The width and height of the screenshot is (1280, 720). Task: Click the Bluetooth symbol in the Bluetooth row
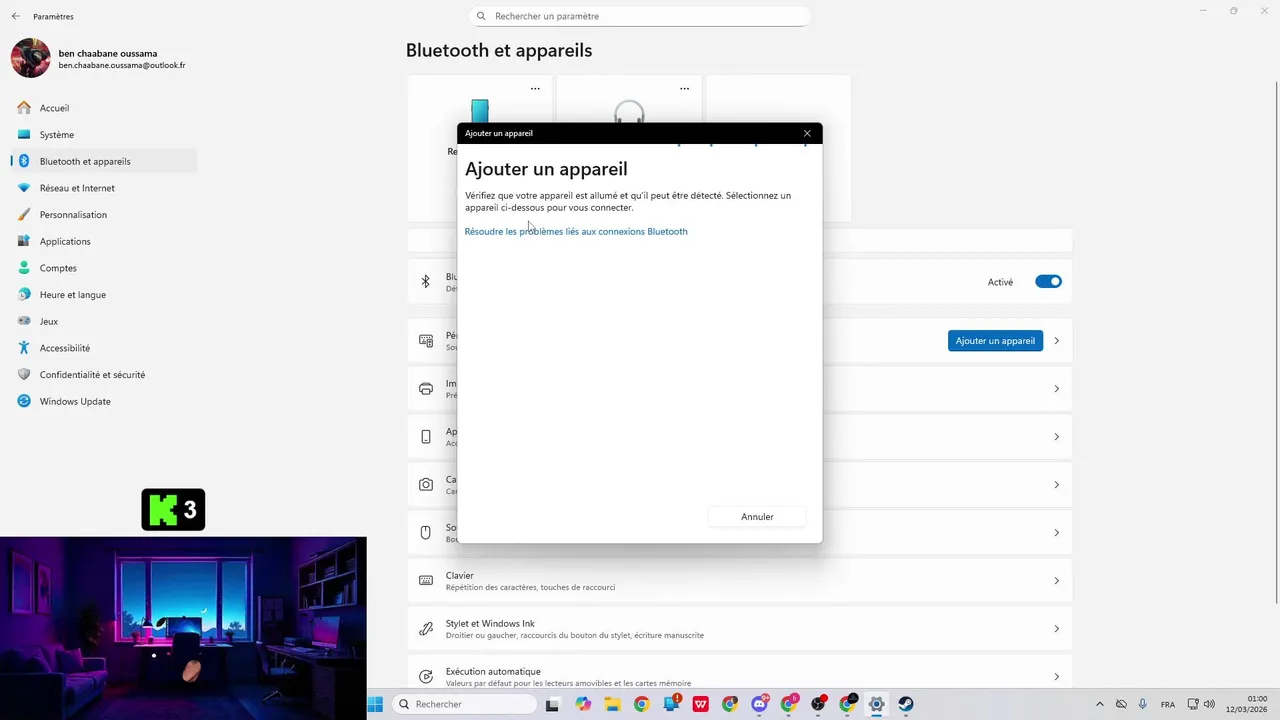[x=425, y=282]
